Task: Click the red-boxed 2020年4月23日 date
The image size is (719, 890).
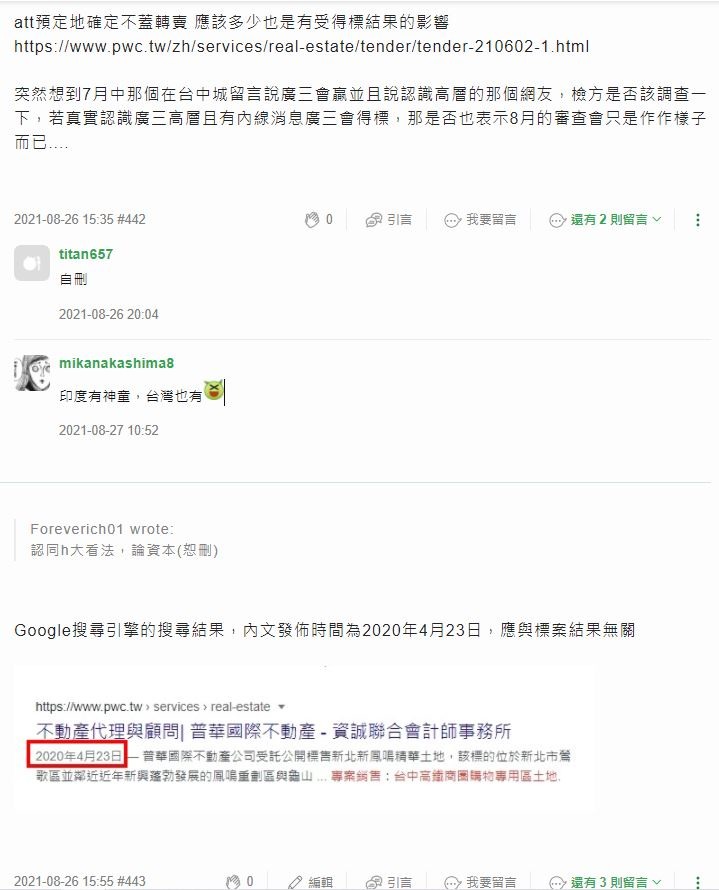Action: tap(77, 755)
